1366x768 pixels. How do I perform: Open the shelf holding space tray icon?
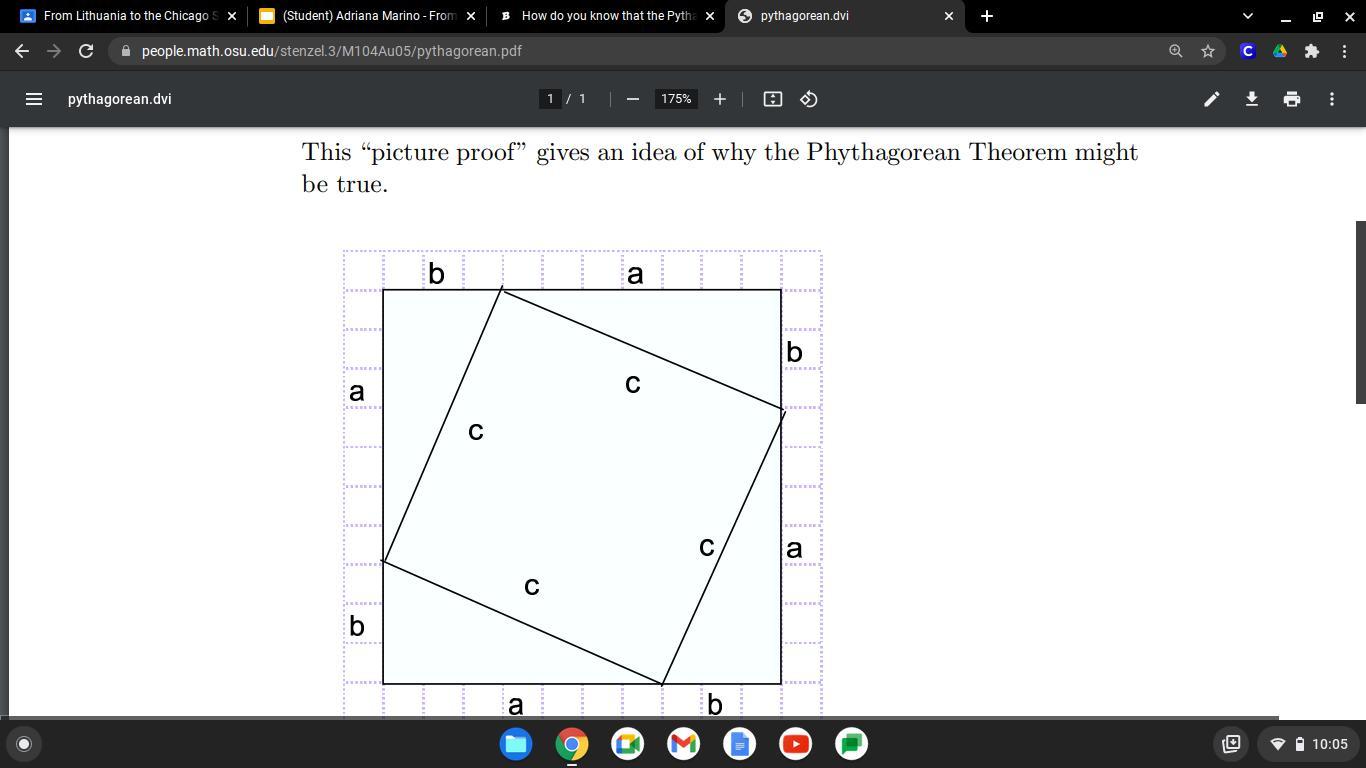click(x=1231, y=744)
